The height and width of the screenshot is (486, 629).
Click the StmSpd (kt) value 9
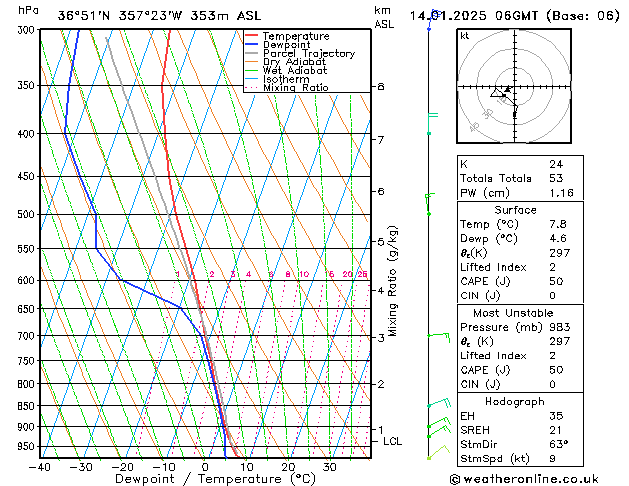pyautogui.click(x=552, y=459)
